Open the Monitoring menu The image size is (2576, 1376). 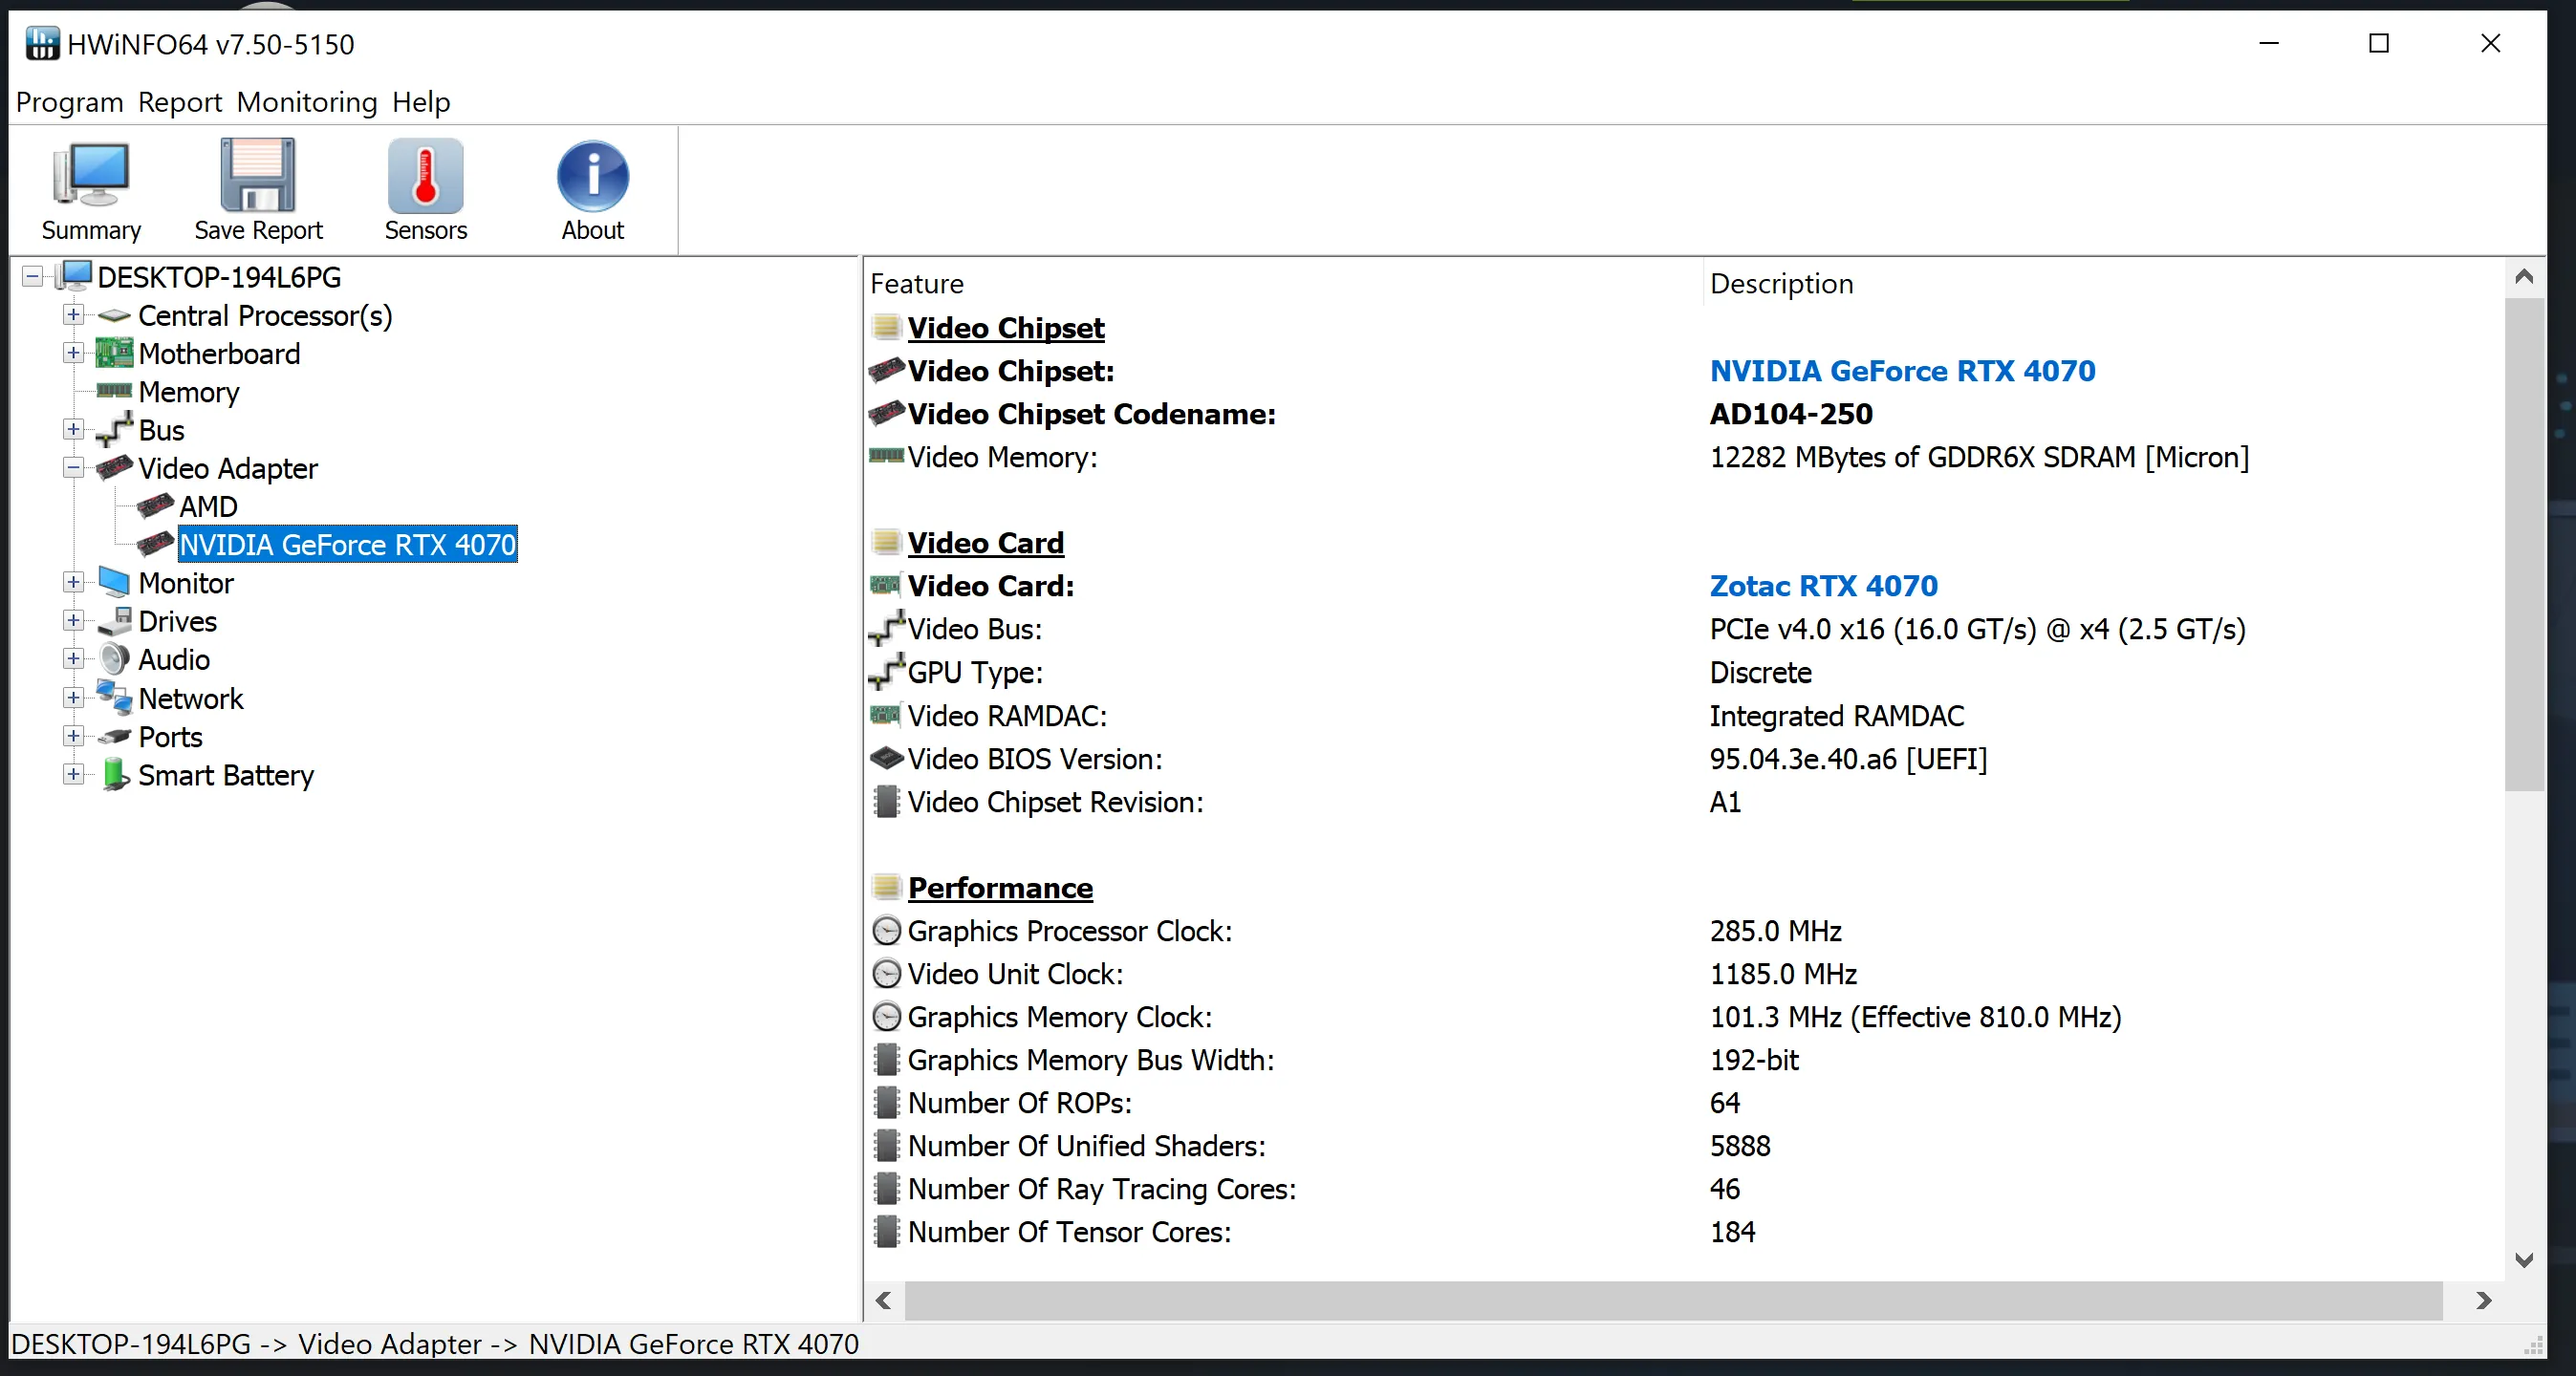pos(307,102)
